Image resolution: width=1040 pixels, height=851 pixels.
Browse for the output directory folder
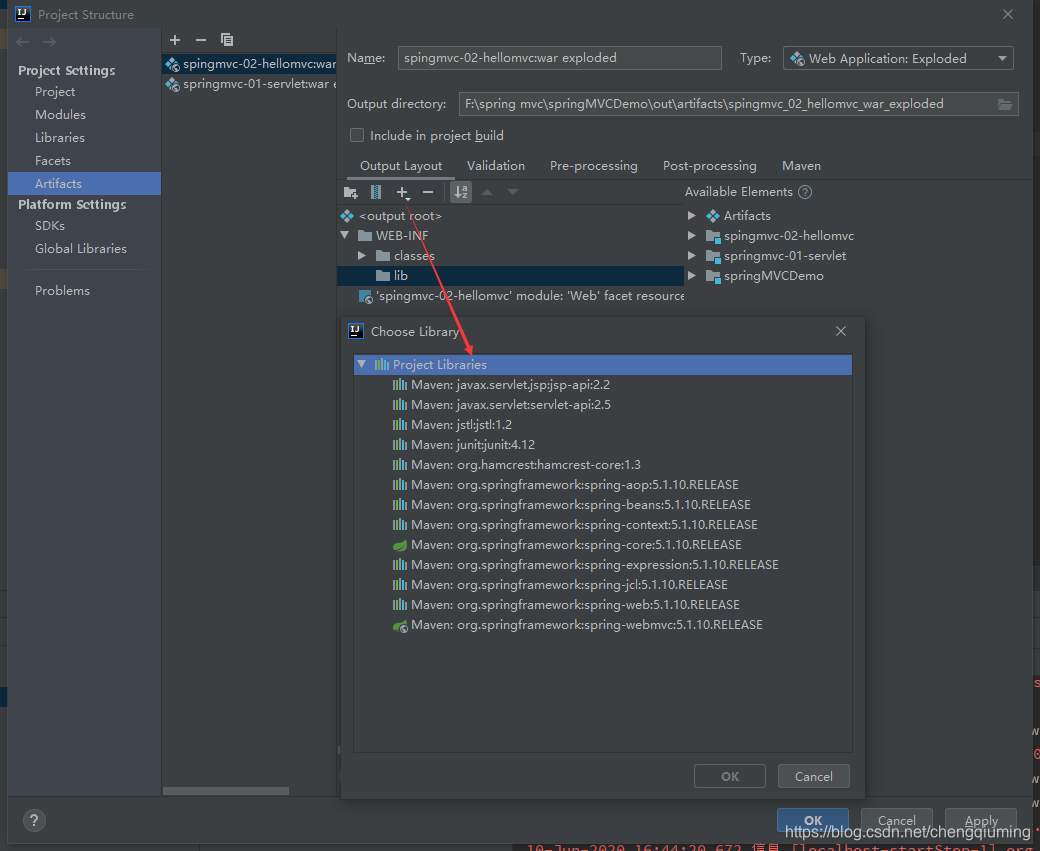pyautogui.click(x=1005, y=104)
